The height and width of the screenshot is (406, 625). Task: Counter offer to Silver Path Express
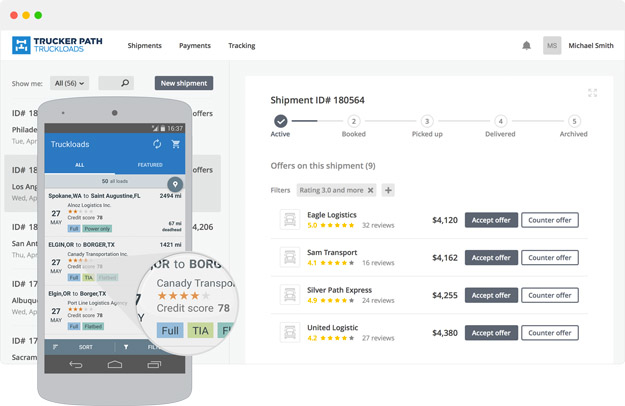coord(550,295)
